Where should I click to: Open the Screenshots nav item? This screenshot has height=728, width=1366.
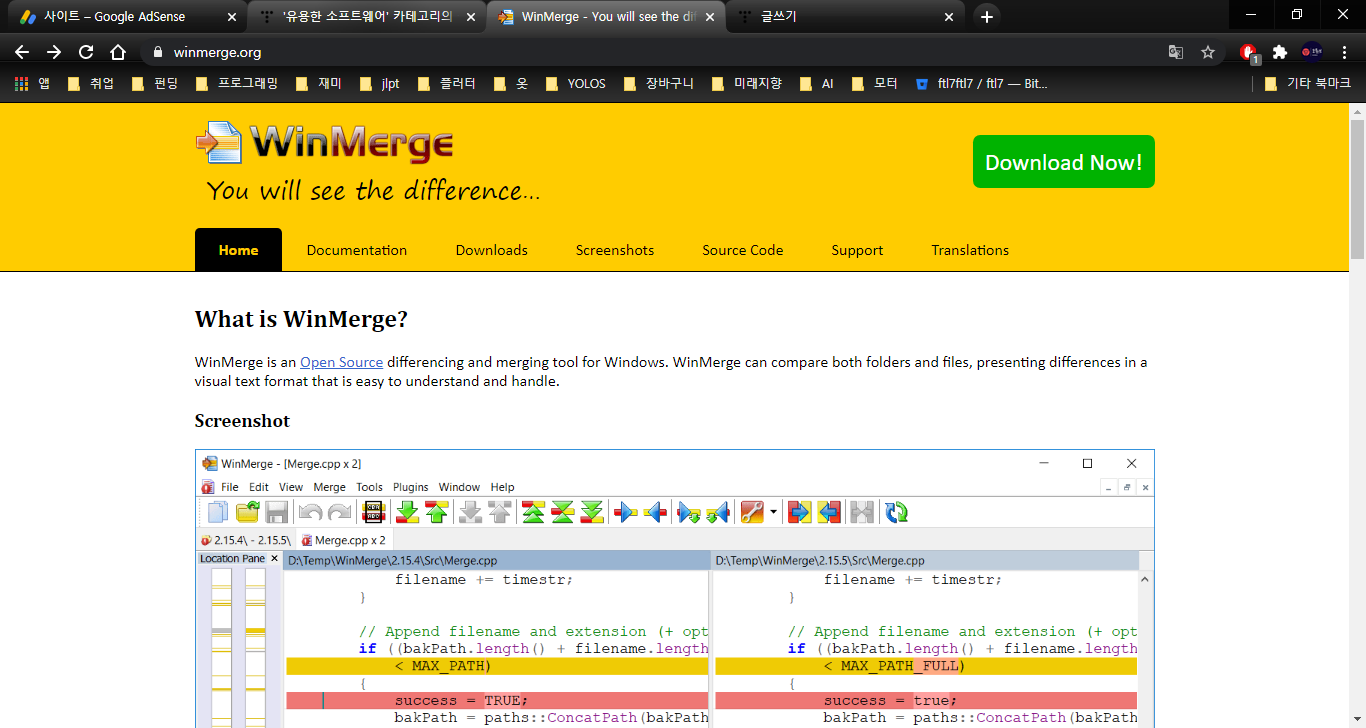(615, 250)
